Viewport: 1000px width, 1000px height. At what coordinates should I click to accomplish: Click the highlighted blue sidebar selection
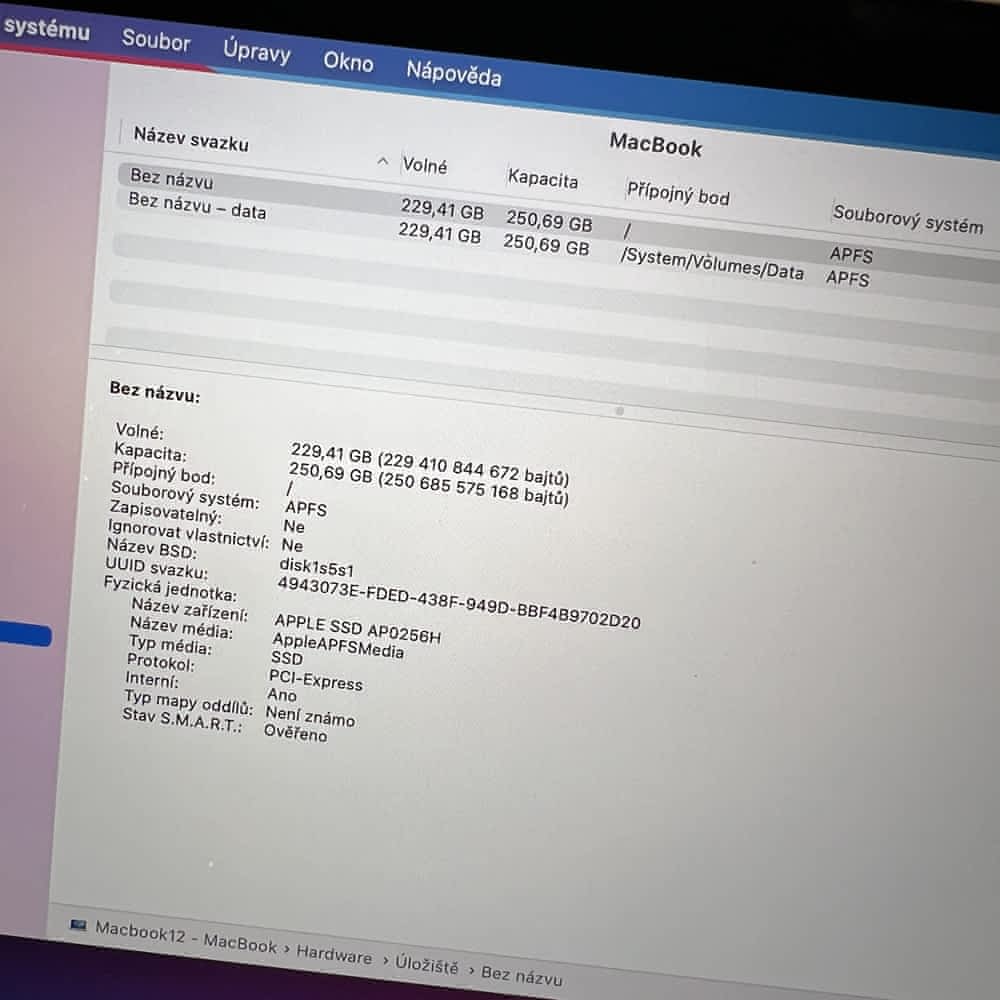click(26, 635)
